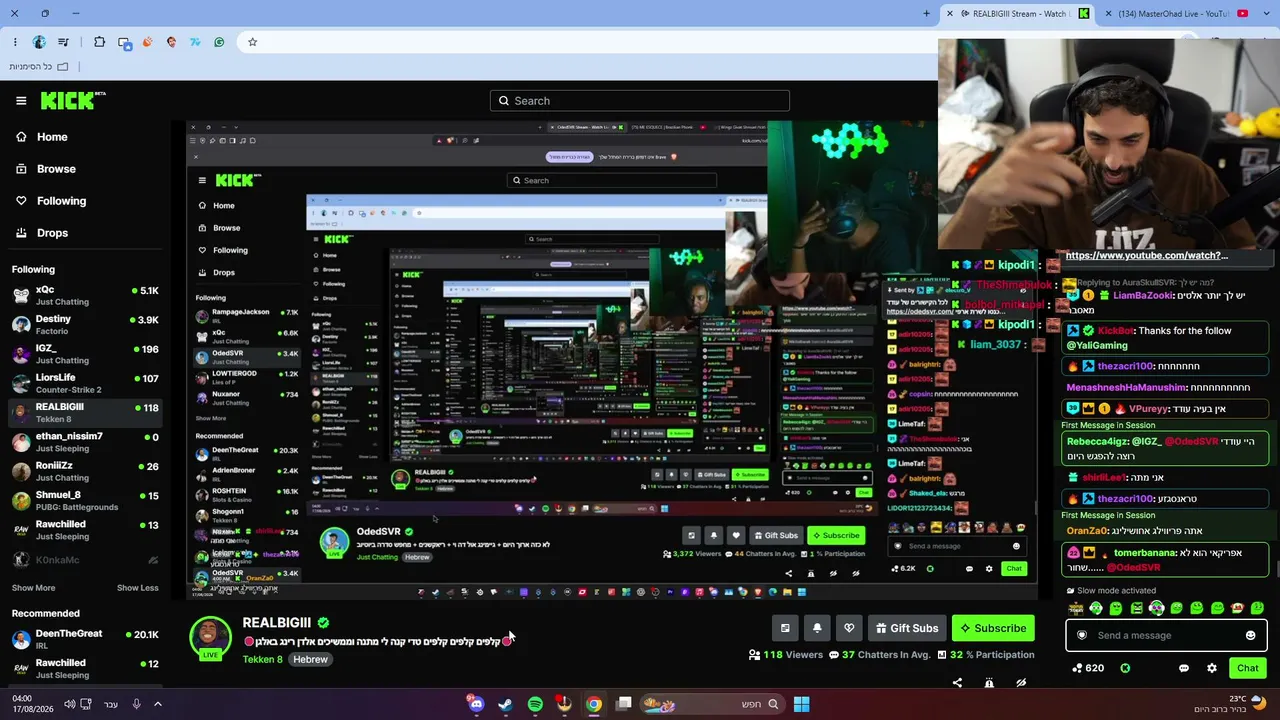Open Destiny channel in Following list

85,324
